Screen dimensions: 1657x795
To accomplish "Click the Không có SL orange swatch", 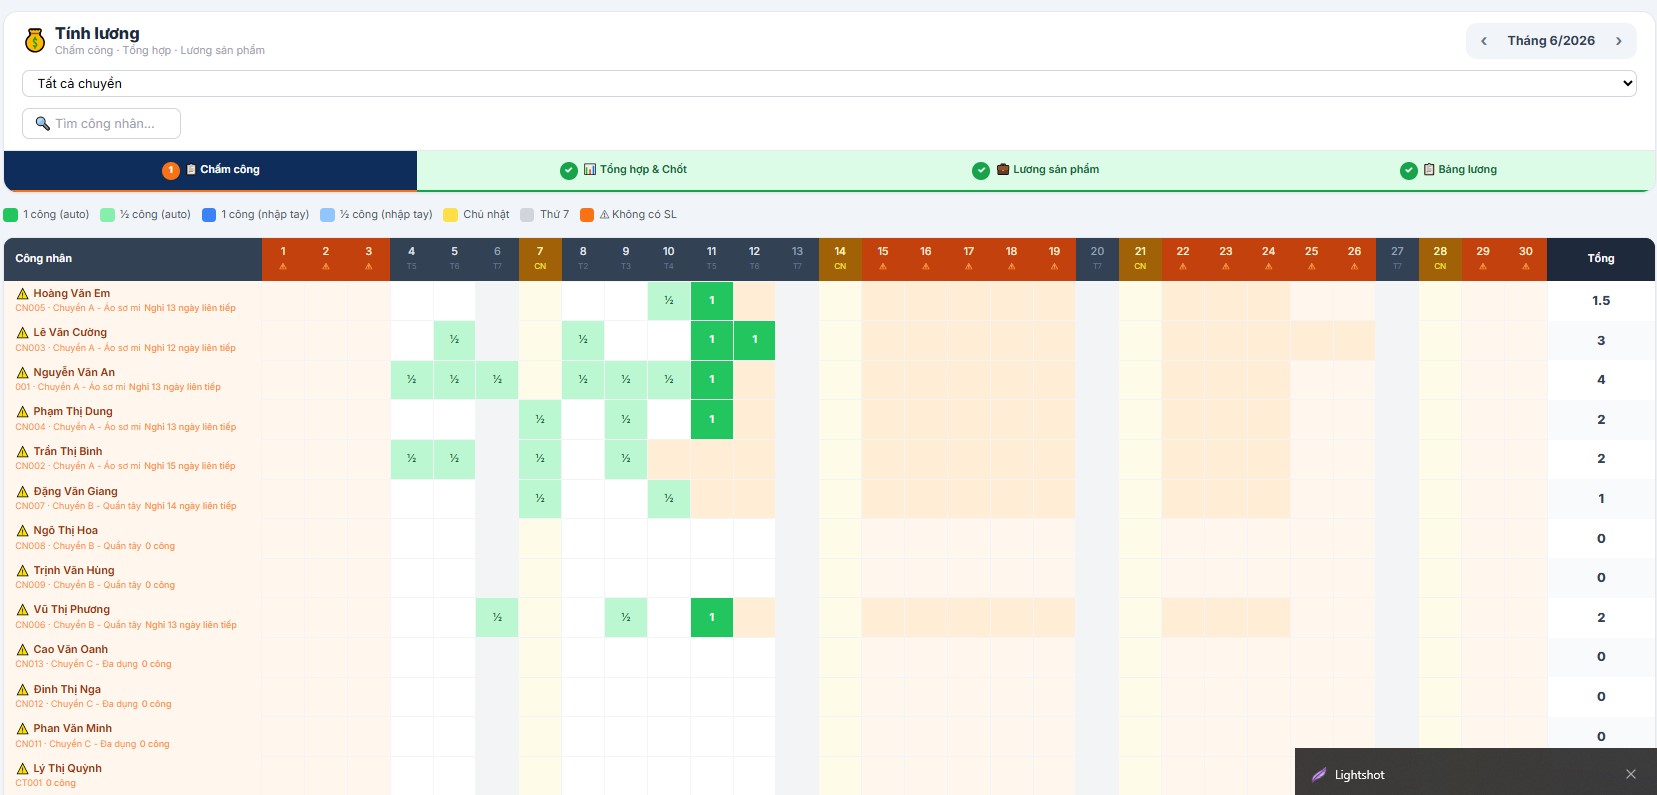I will click(587, 215).
